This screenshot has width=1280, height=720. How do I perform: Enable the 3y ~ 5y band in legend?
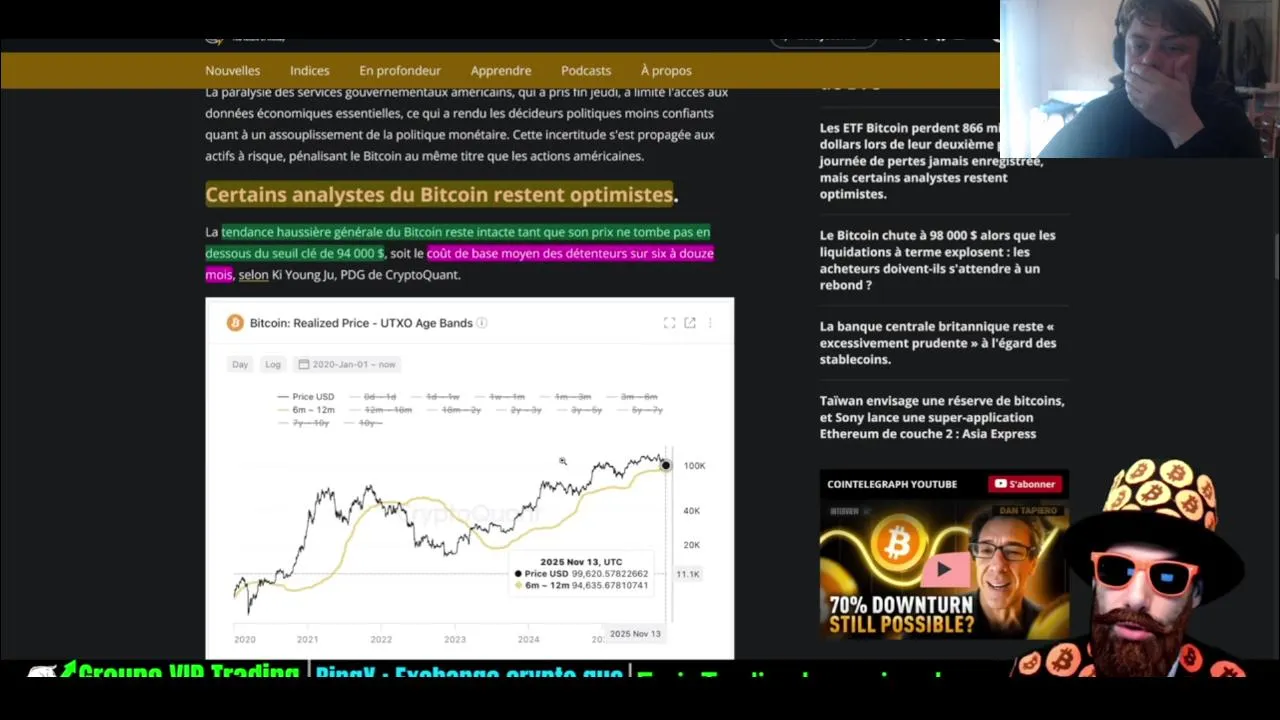[x=579, y=410]
